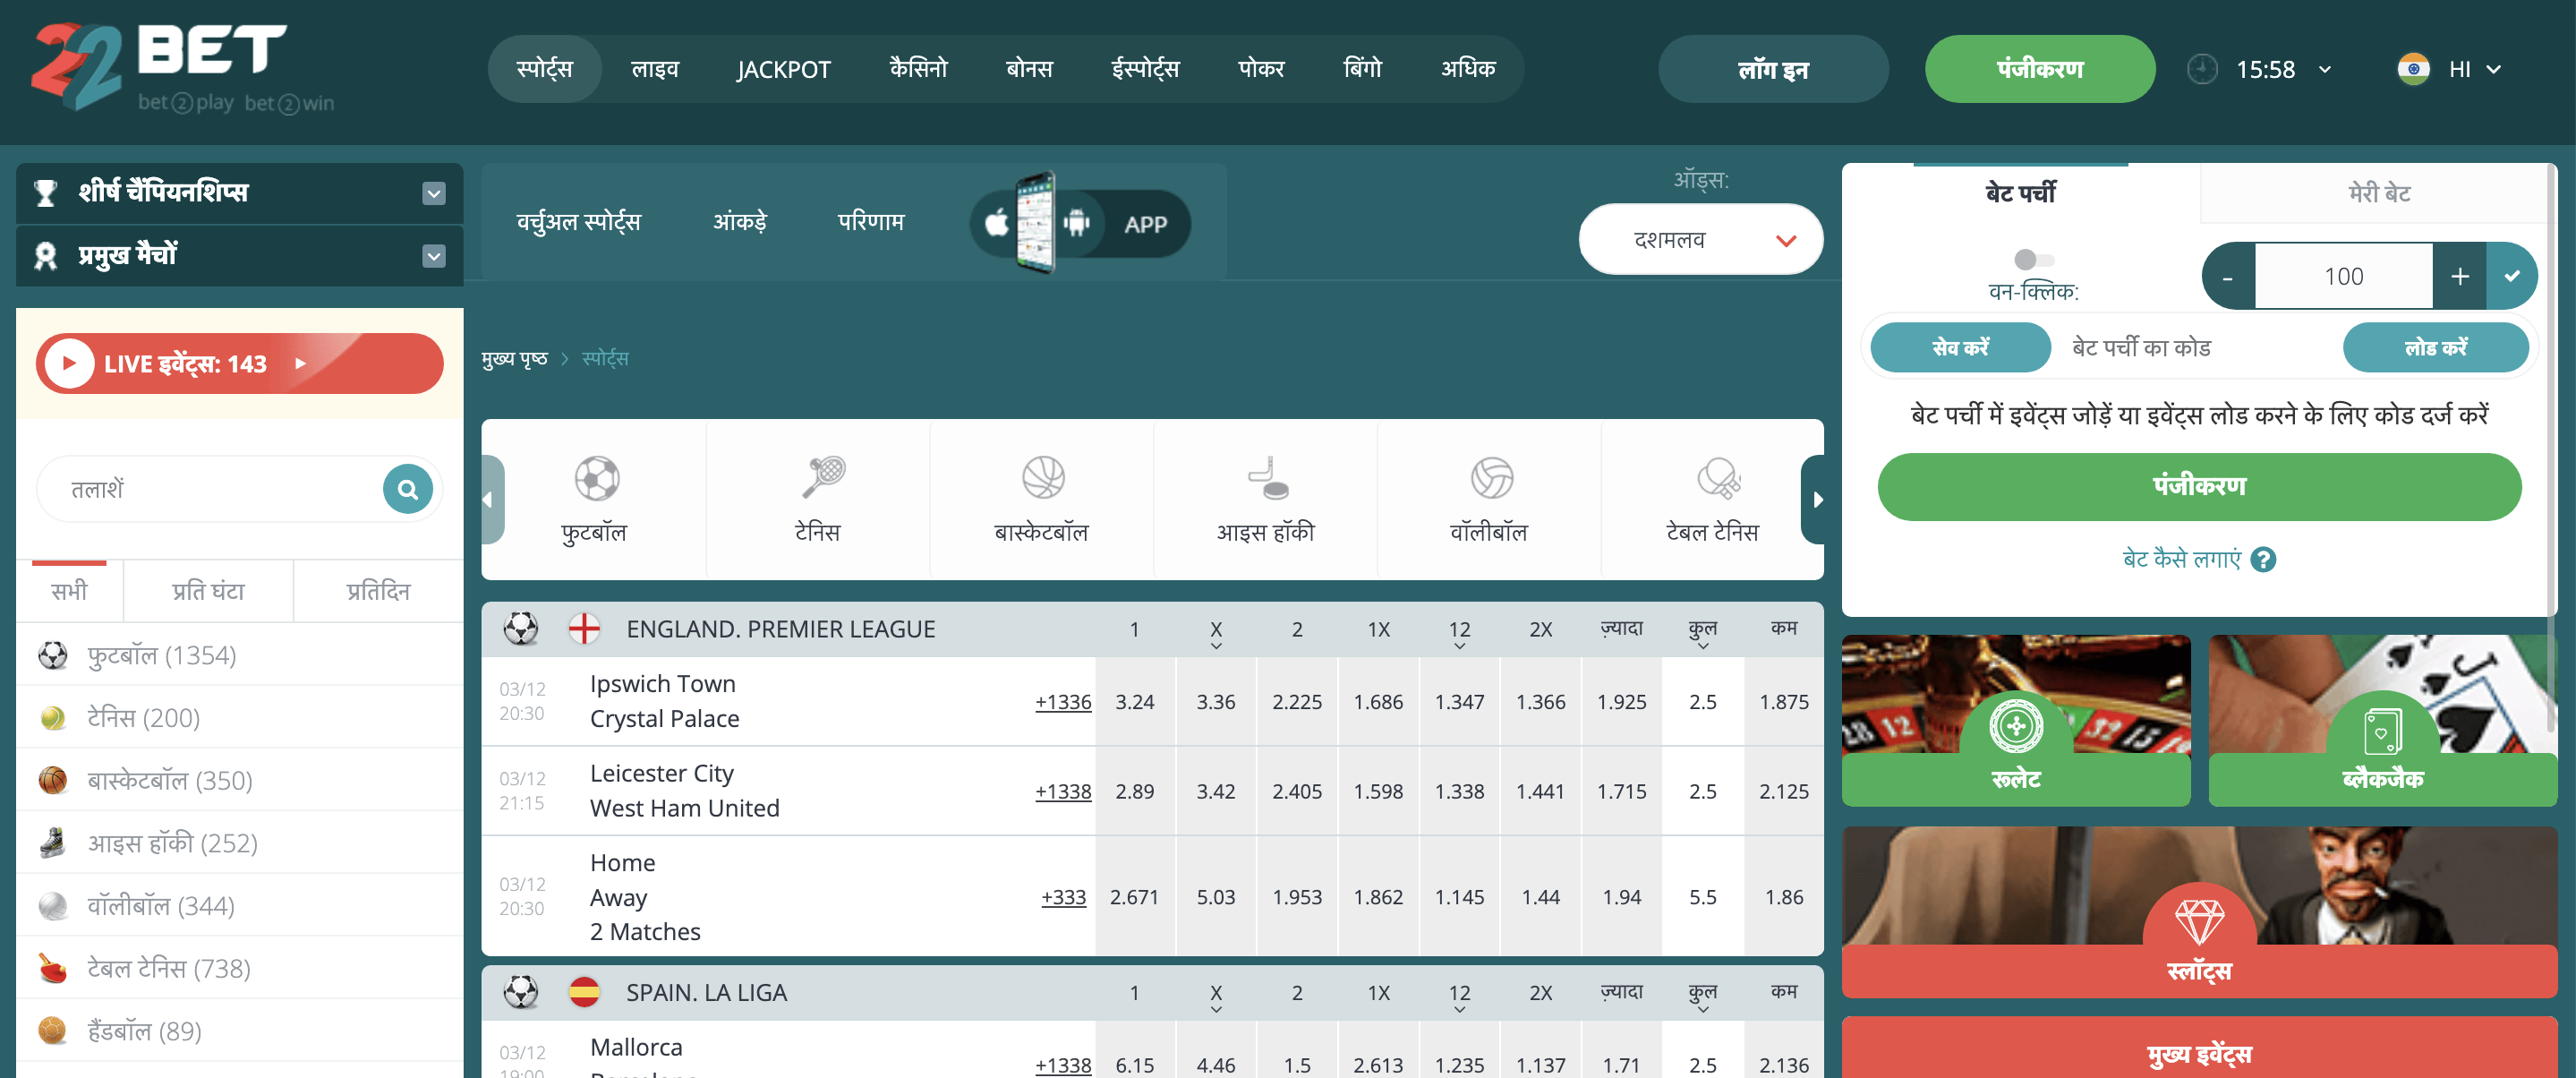Decrease stake with minus button
2576x1078 pixels.
point(2227,276)
